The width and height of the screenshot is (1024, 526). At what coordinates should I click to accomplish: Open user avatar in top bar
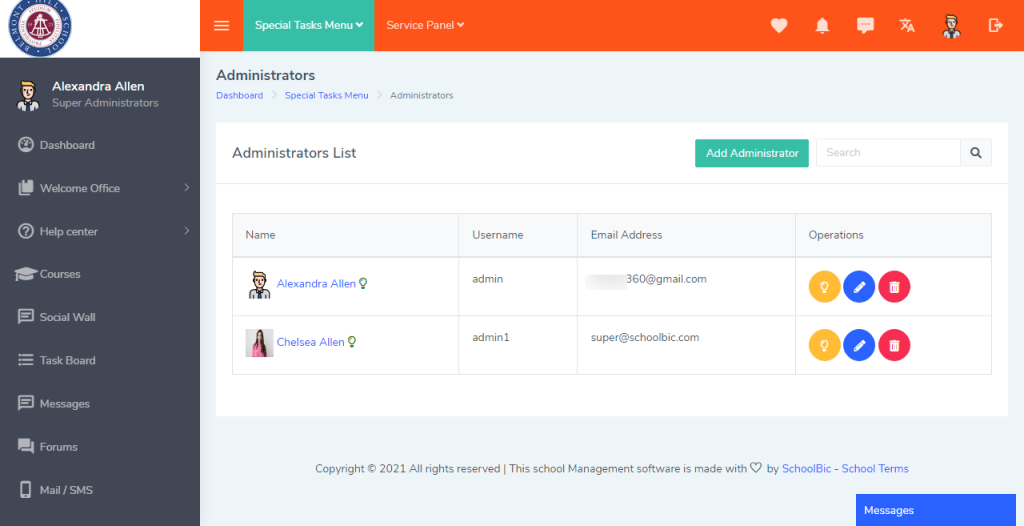(x=952, y=25)
